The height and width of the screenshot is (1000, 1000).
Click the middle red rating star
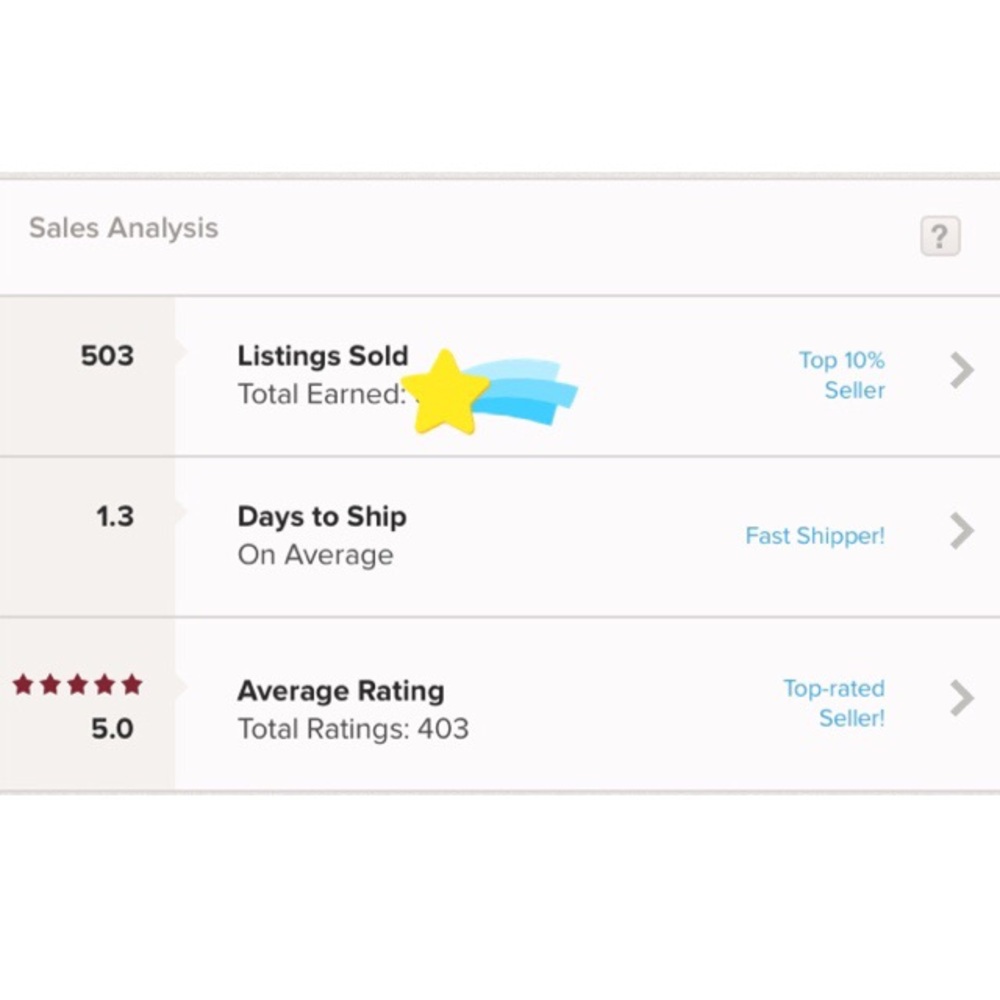[77, 685]
